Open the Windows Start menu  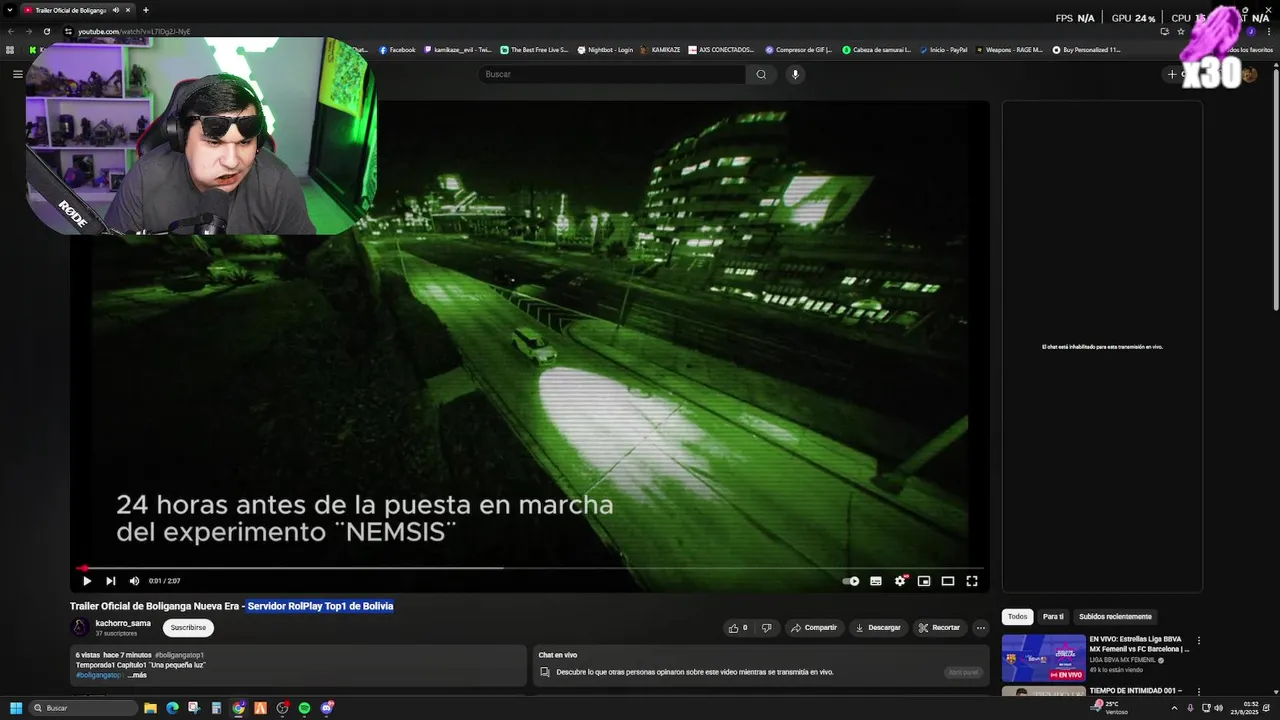click(x=16, y=708)
